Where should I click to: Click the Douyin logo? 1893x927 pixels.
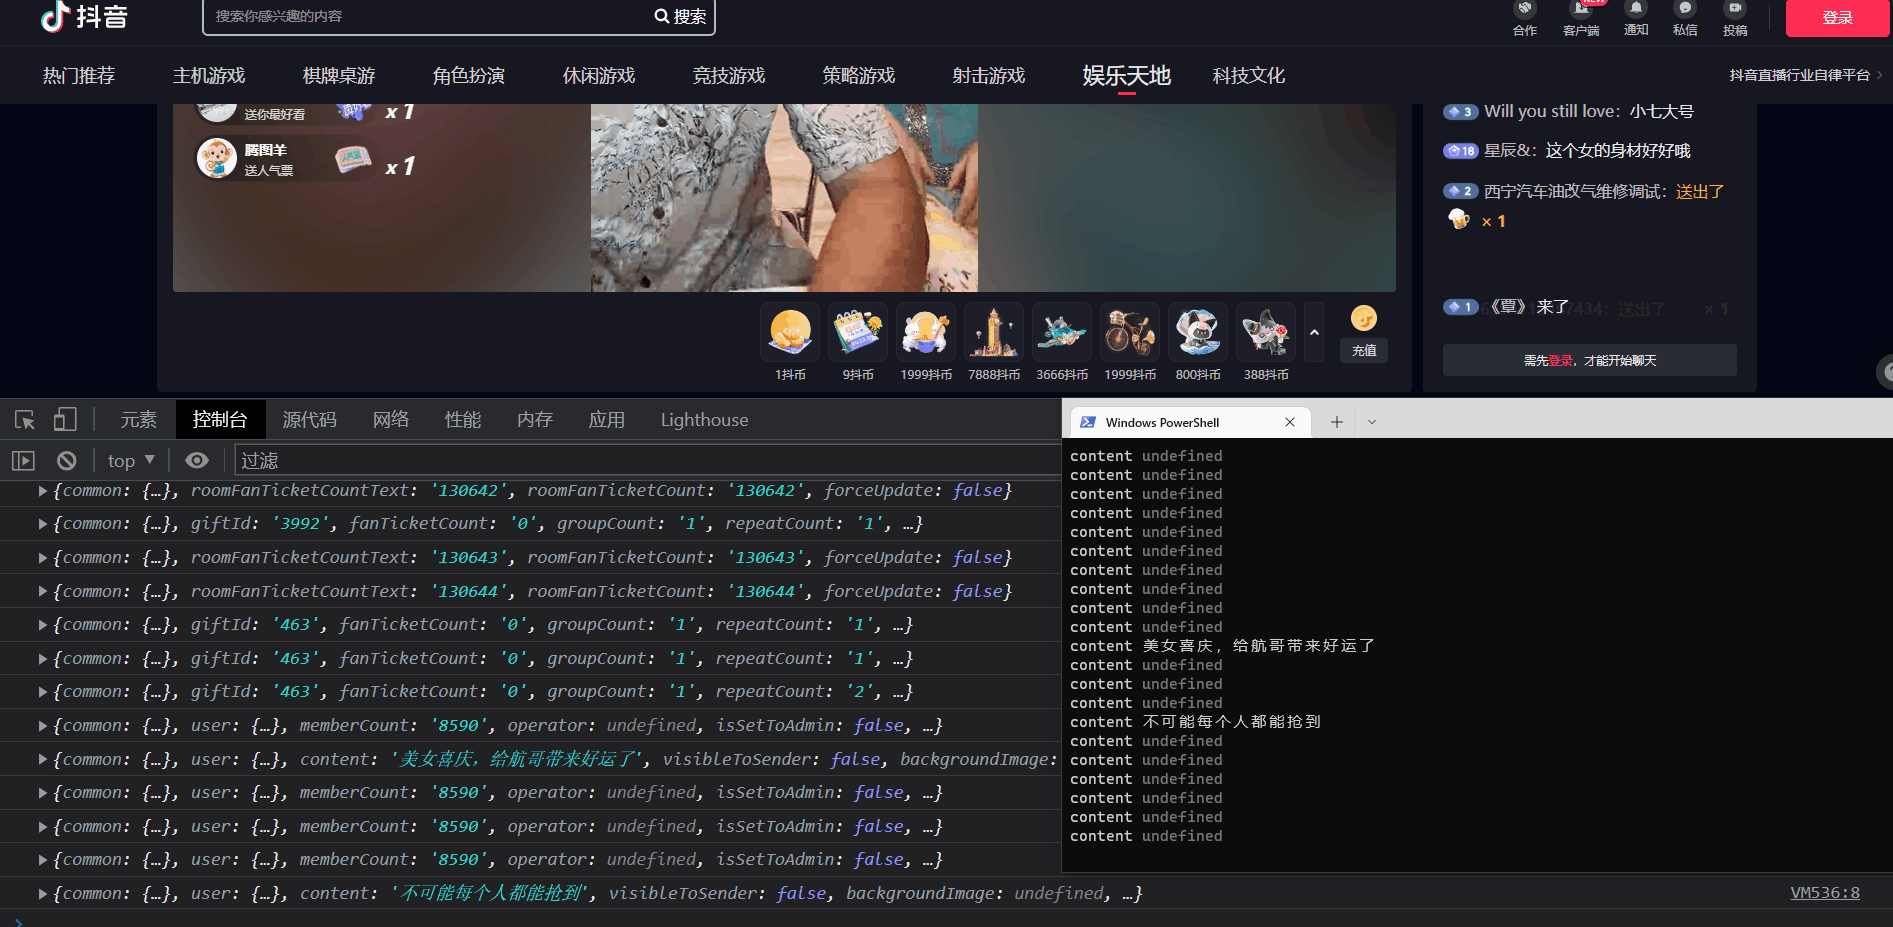pyautogui.click(x=84, y=16)
